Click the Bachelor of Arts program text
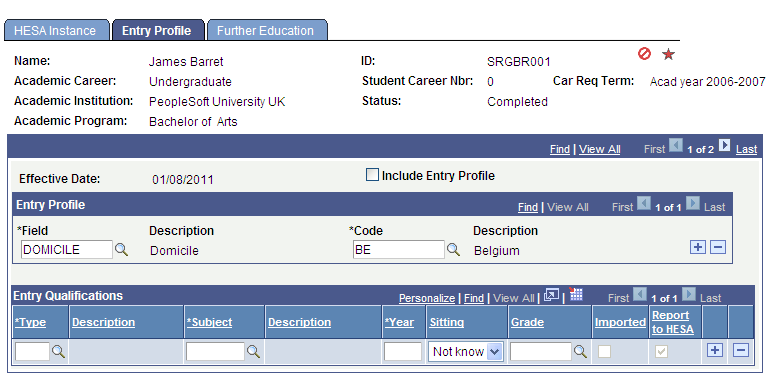Screen dimensions: 779x386 (x=193, y=122)
